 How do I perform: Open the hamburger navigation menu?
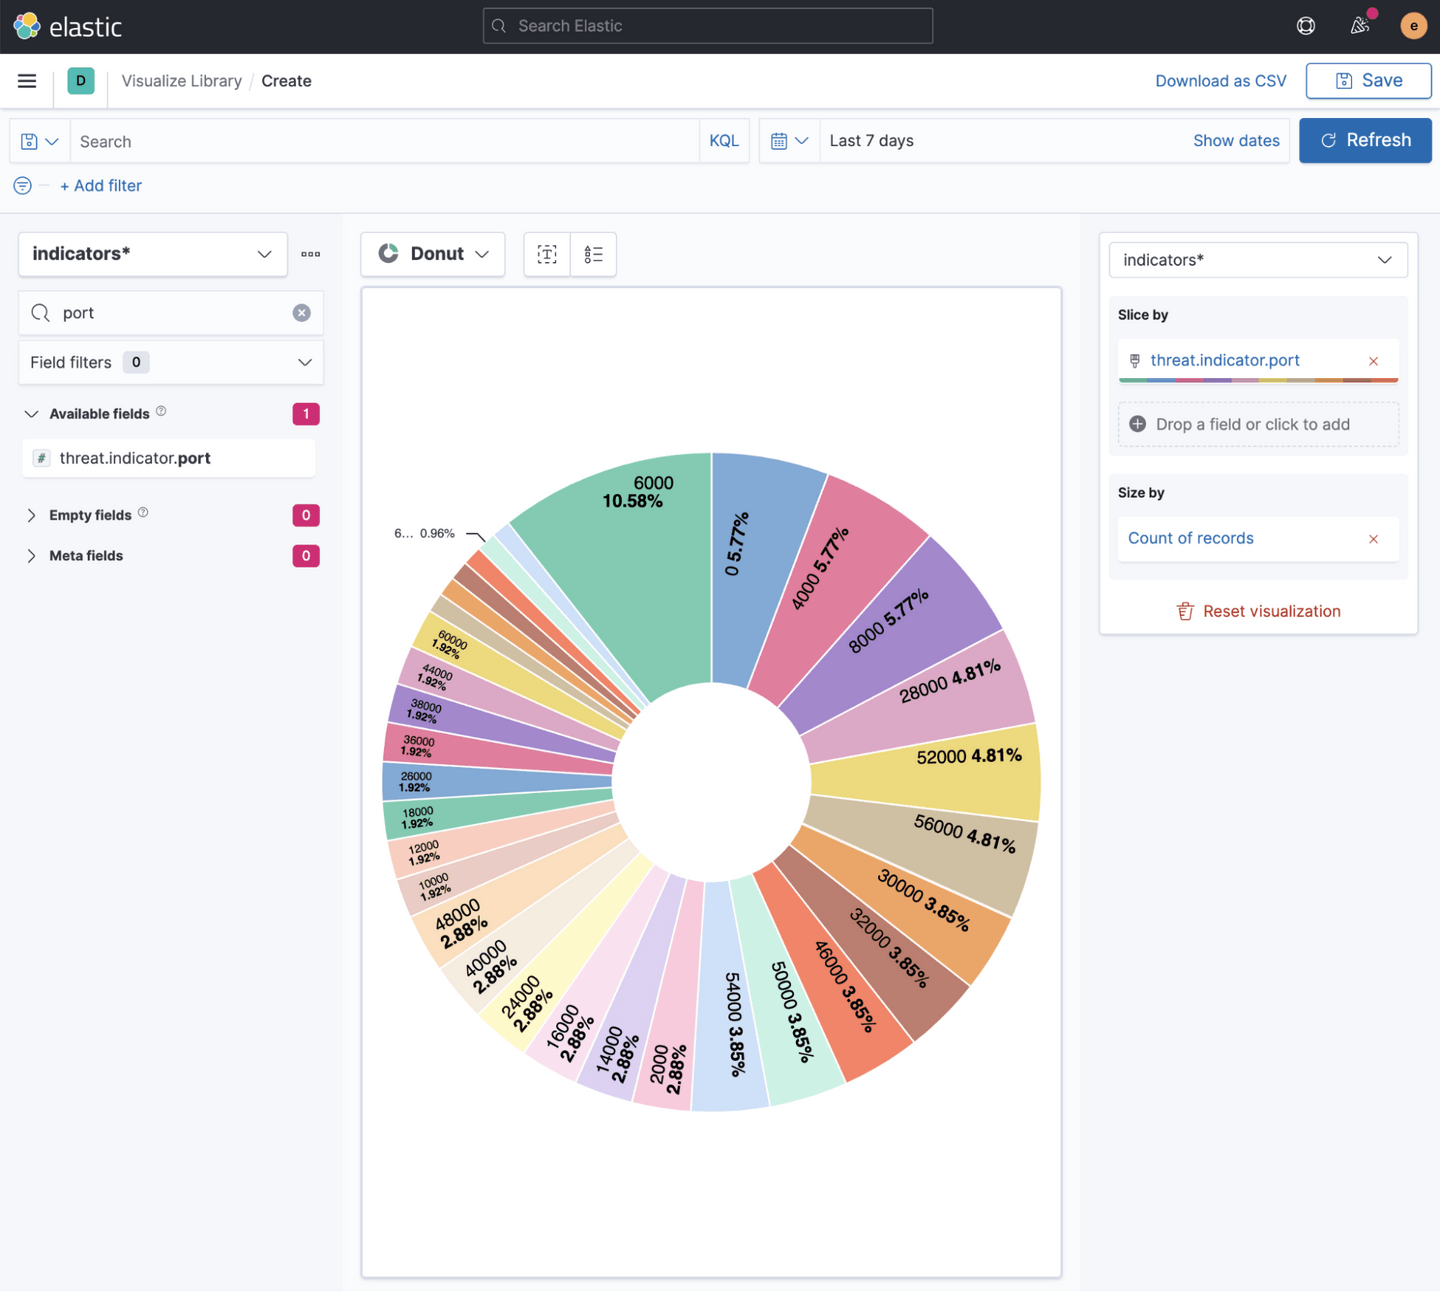coord(27,81)
